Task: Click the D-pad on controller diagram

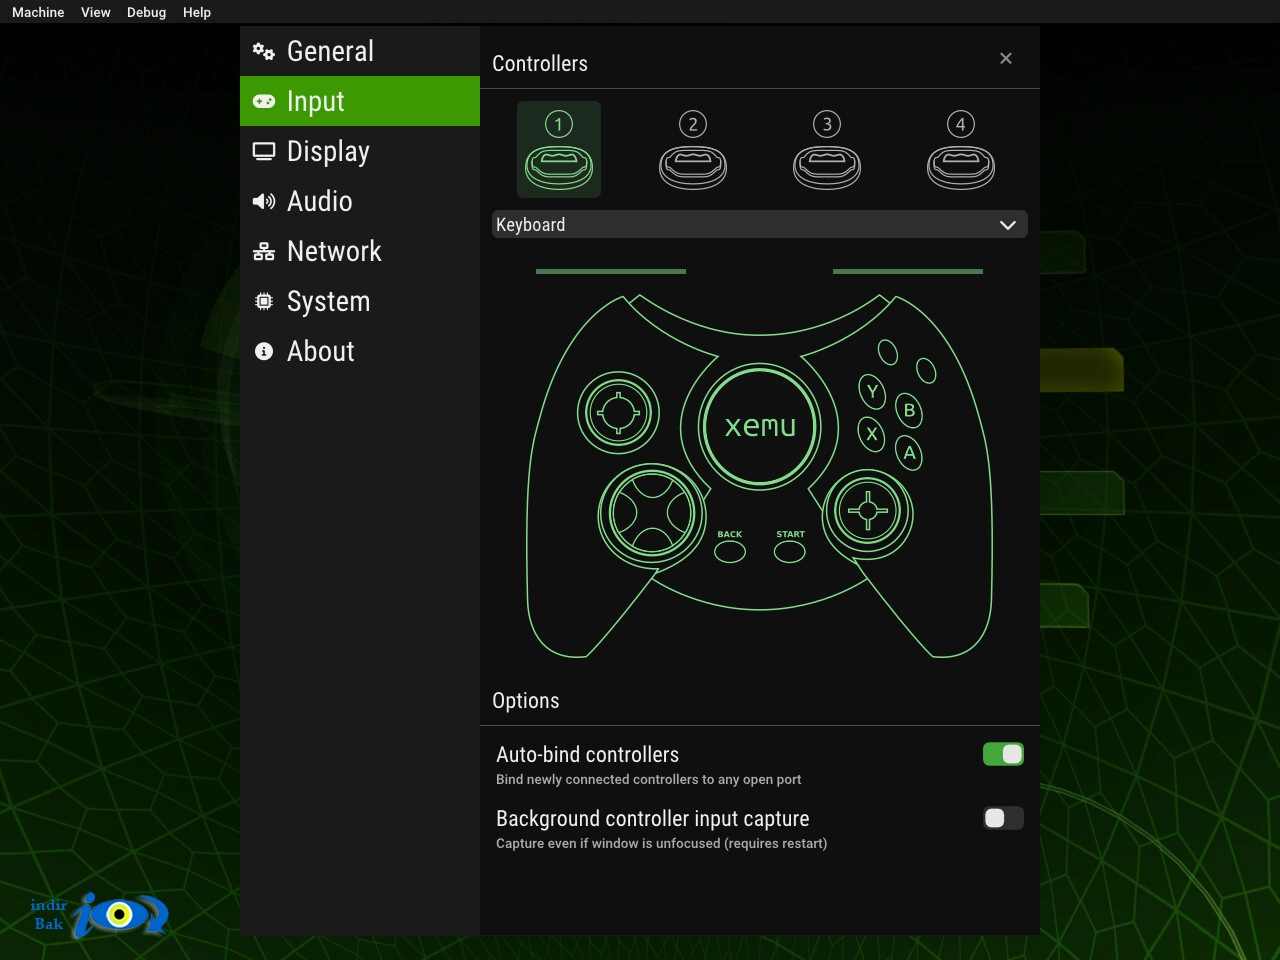Action: point(652,514)
